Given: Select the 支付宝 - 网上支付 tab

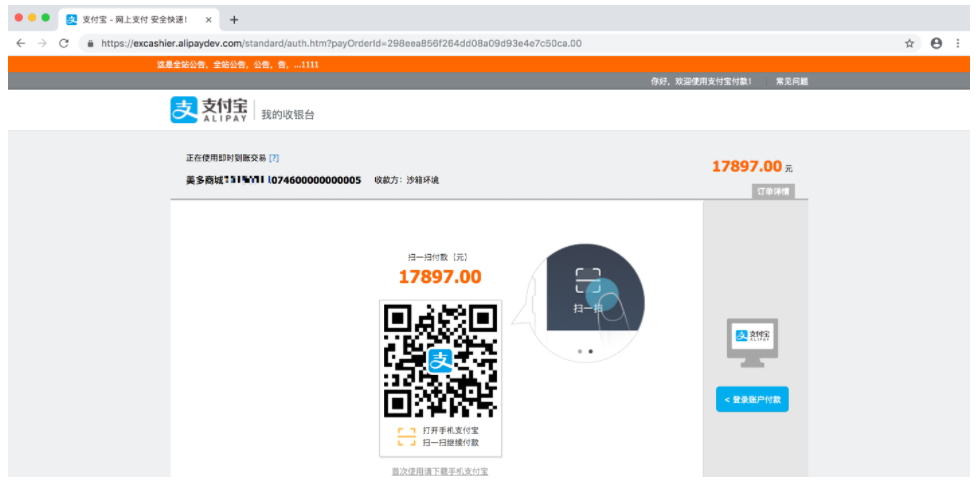Looking at the screenshot, I should coord(139,20).
